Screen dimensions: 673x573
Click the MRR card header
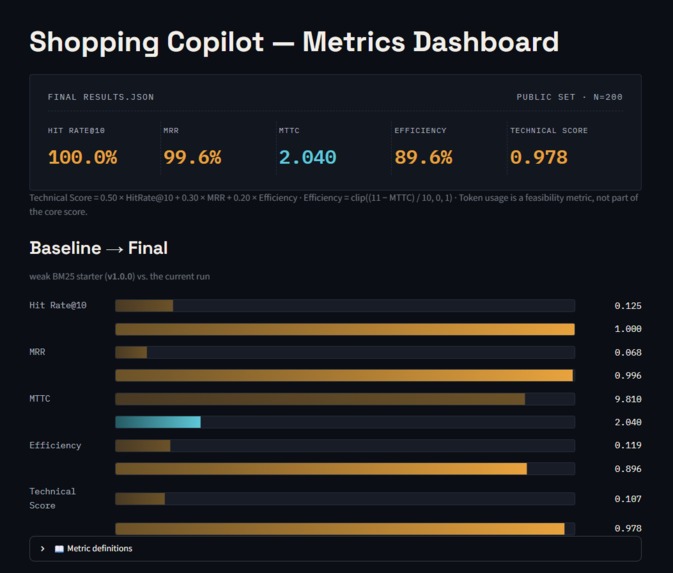[171, 130]
